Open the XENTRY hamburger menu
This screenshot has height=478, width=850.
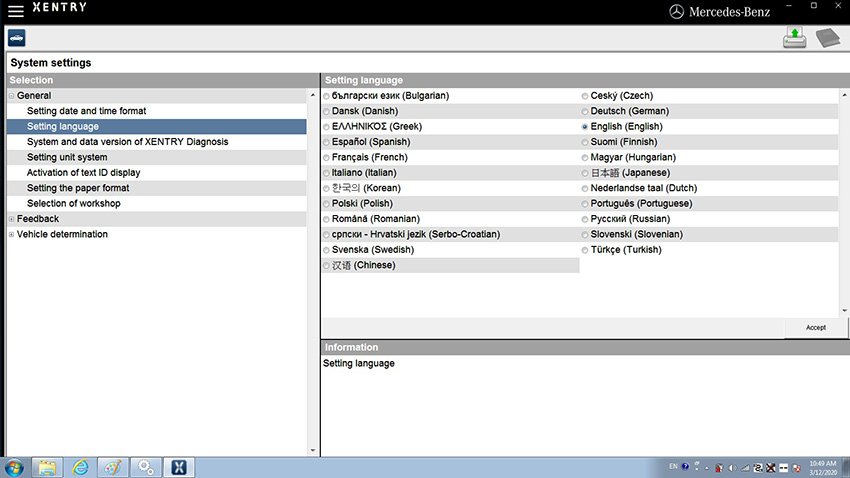pos(16,10)
